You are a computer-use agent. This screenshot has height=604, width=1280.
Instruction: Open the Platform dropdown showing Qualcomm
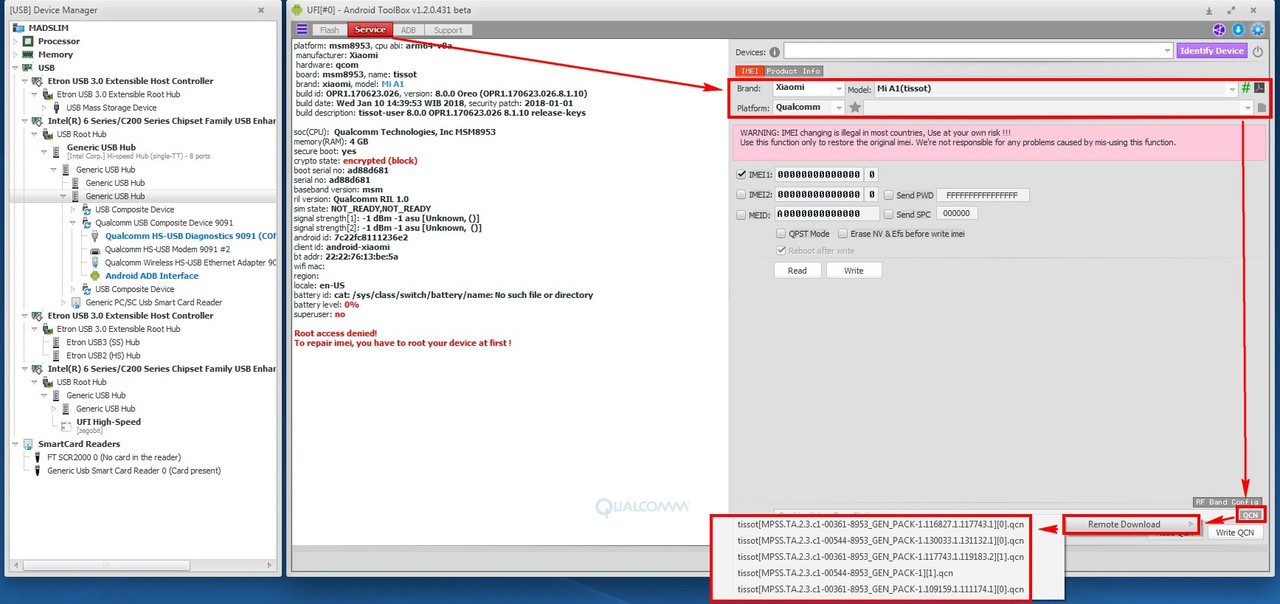(808, 107)
